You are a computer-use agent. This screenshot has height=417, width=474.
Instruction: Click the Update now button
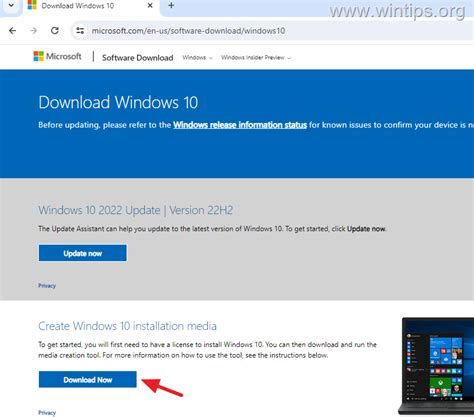pos(83,253)
